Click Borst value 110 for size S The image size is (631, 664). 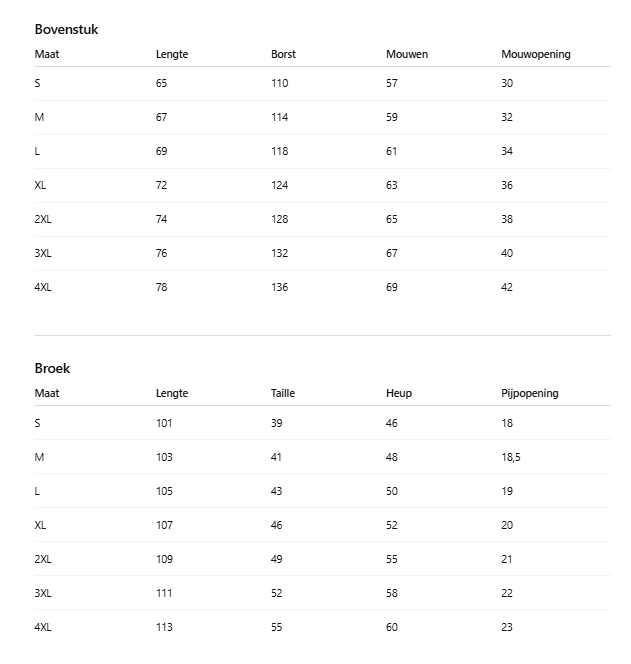click(279, 83)
